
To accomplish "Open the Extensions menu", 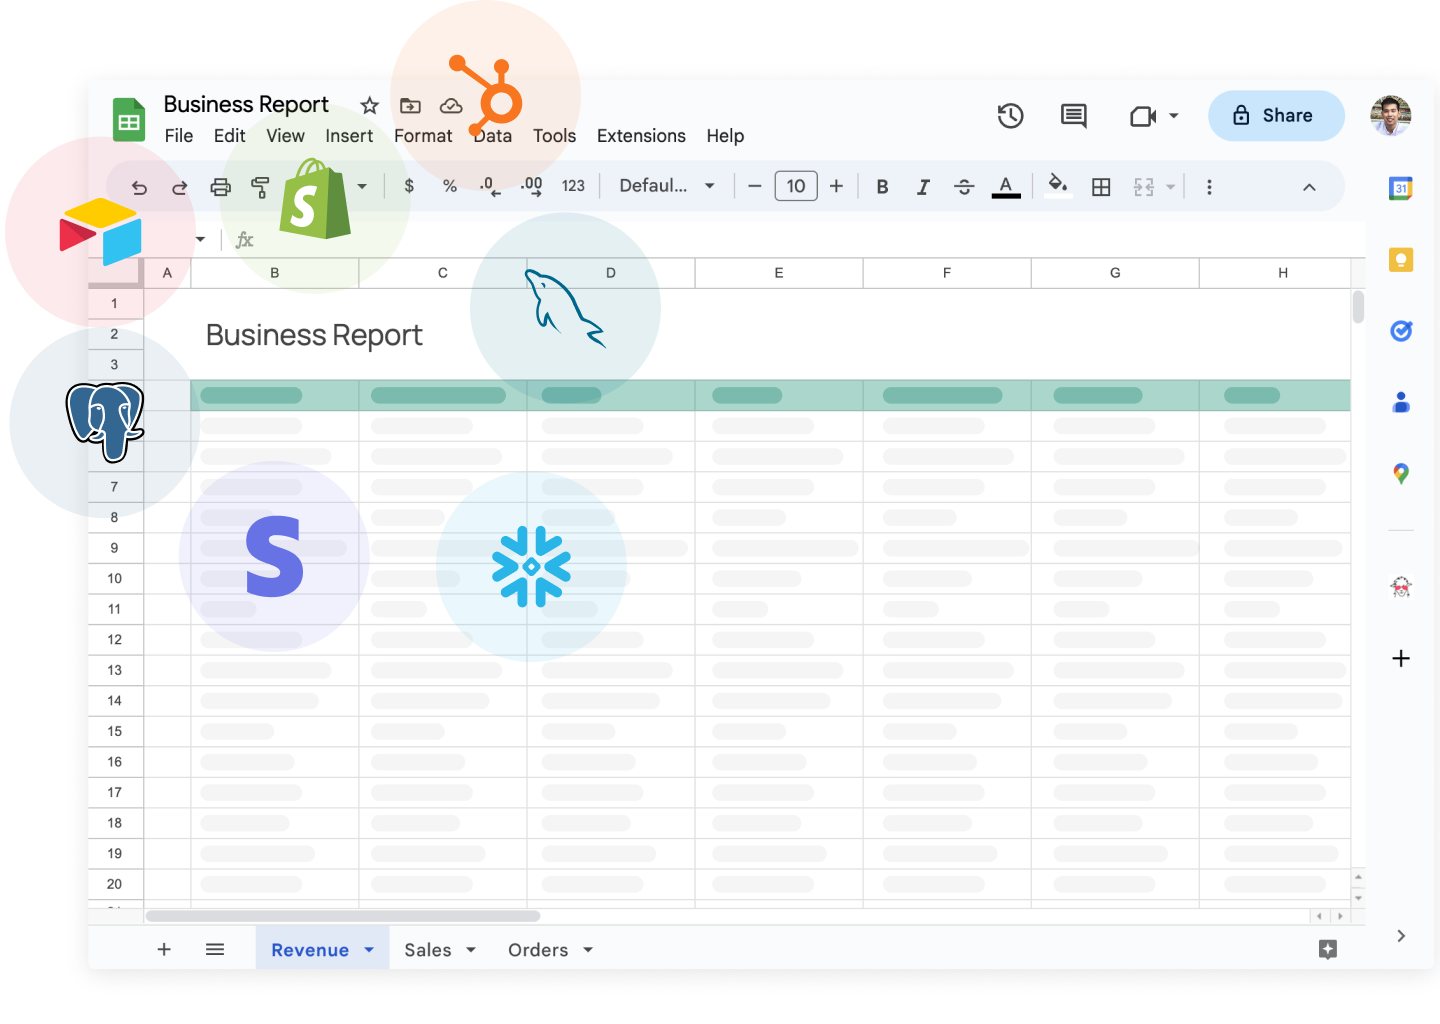I will point(641,136).
